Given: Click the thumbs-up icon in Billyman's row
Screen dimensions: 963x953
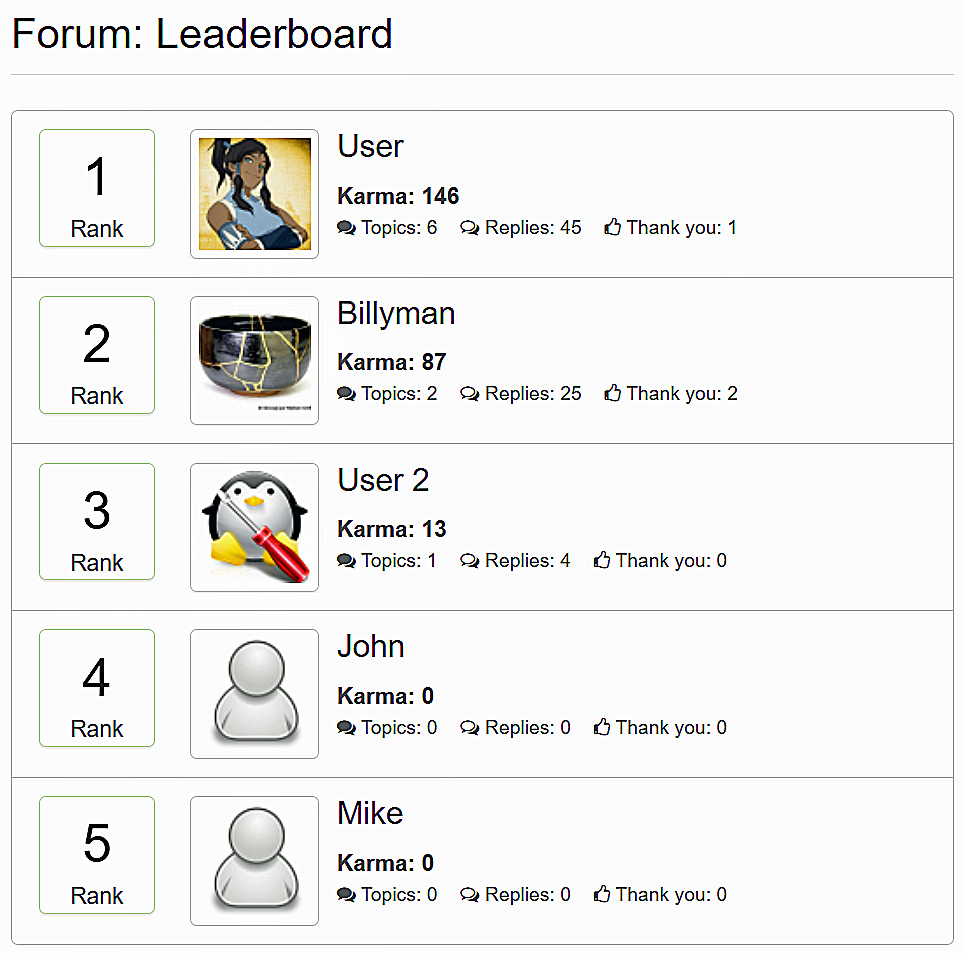Looking at the screenshot, I should [612, 393].
